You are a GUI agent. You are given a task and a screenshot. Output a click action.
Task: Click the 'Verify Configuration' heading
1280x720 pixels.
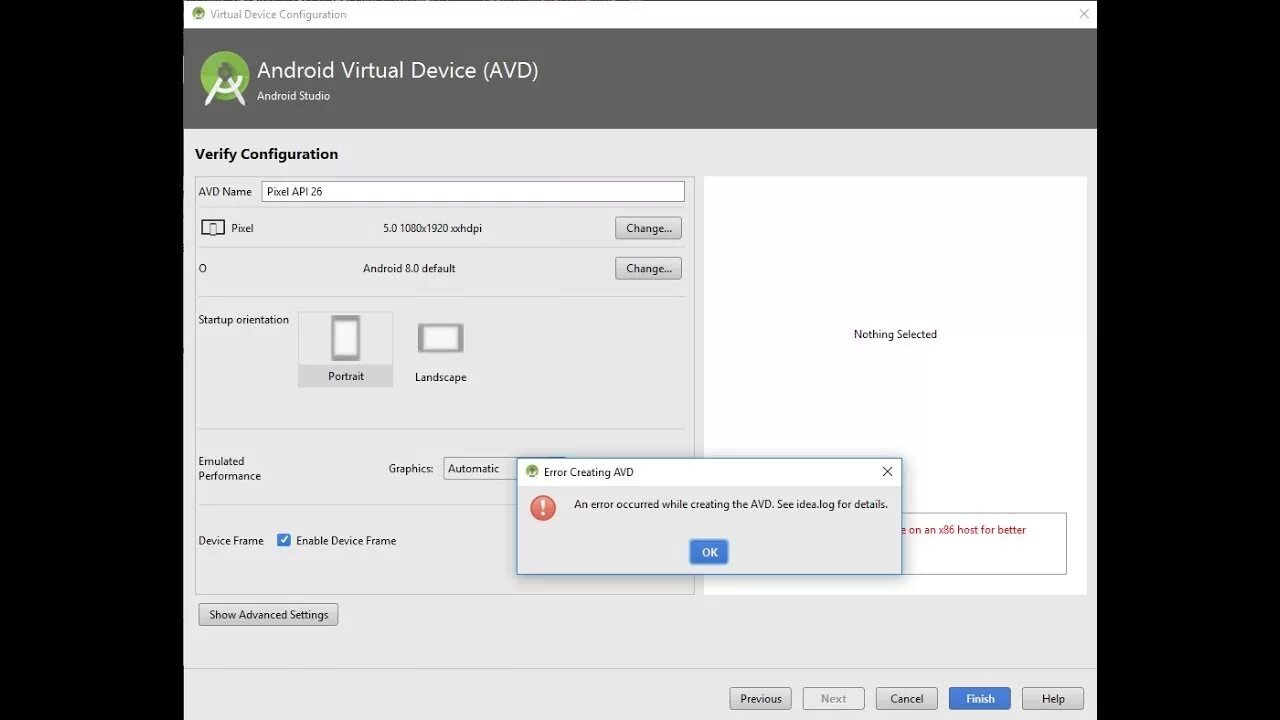click(x=266, y=154)
